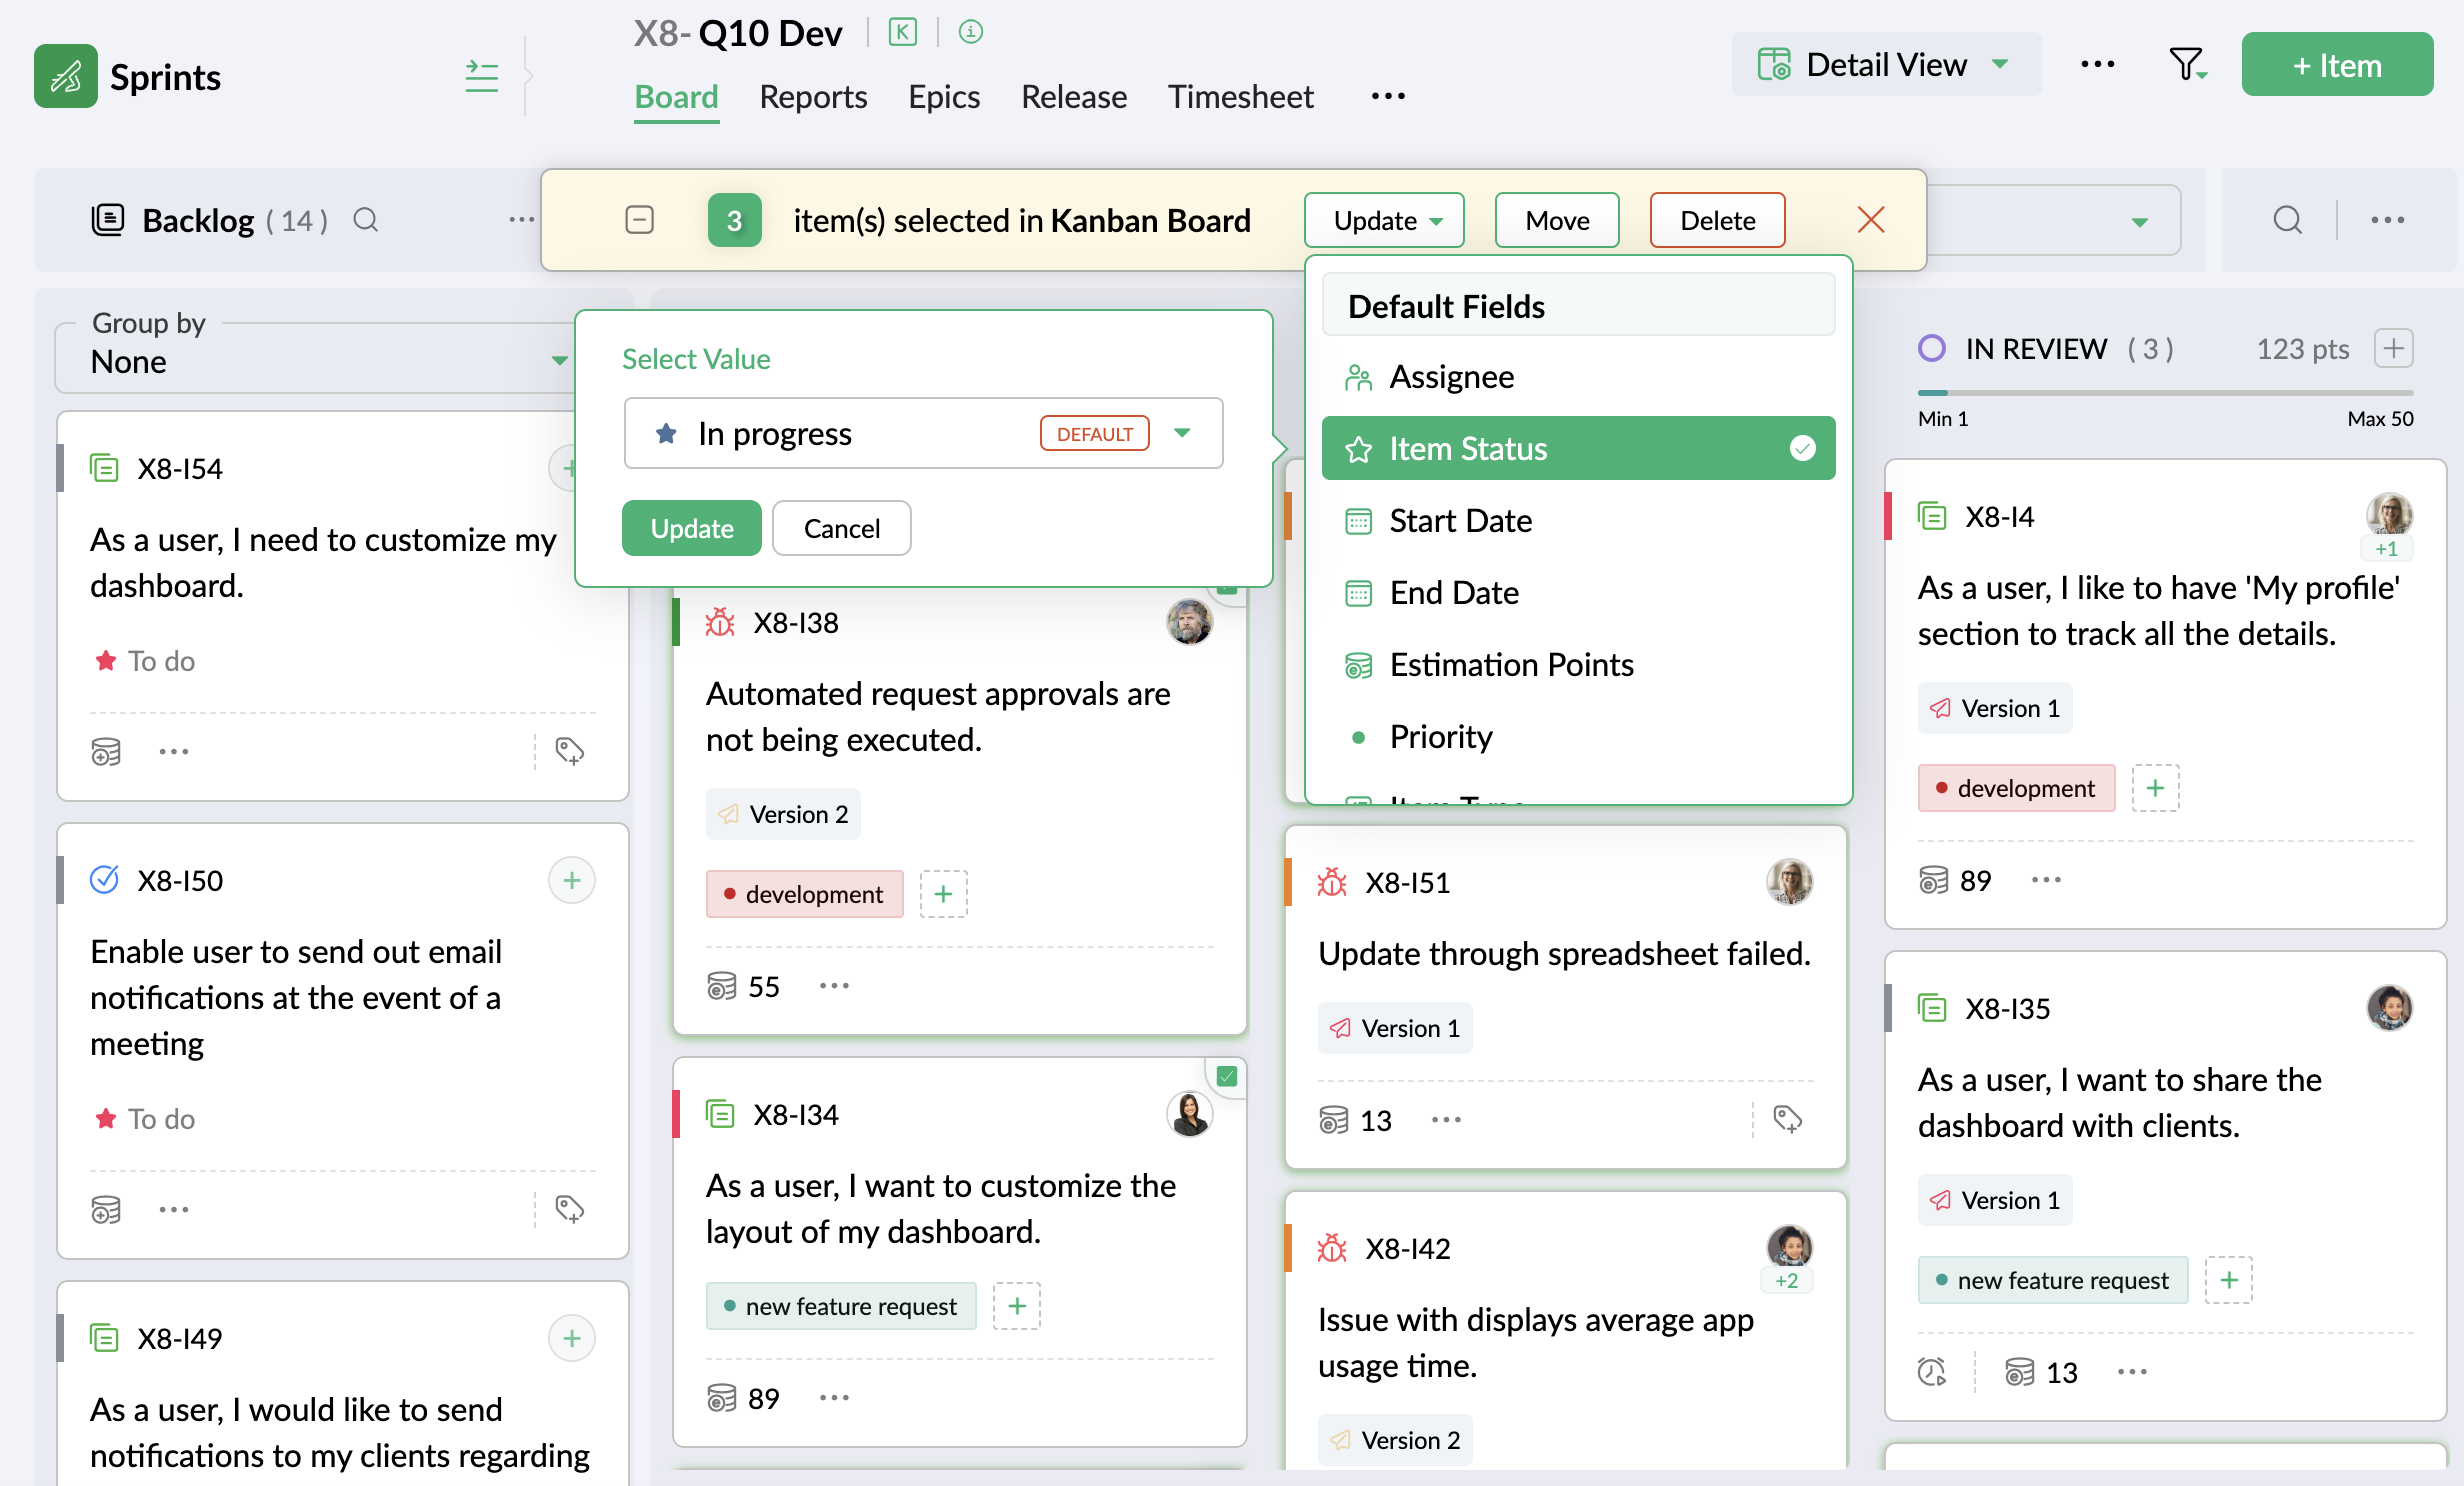Image resolution: width=2464 pixels, height=1486 pixels.
Task: Click estimation points icon on X8-I50 card
Action: [x=106, y=1209]
